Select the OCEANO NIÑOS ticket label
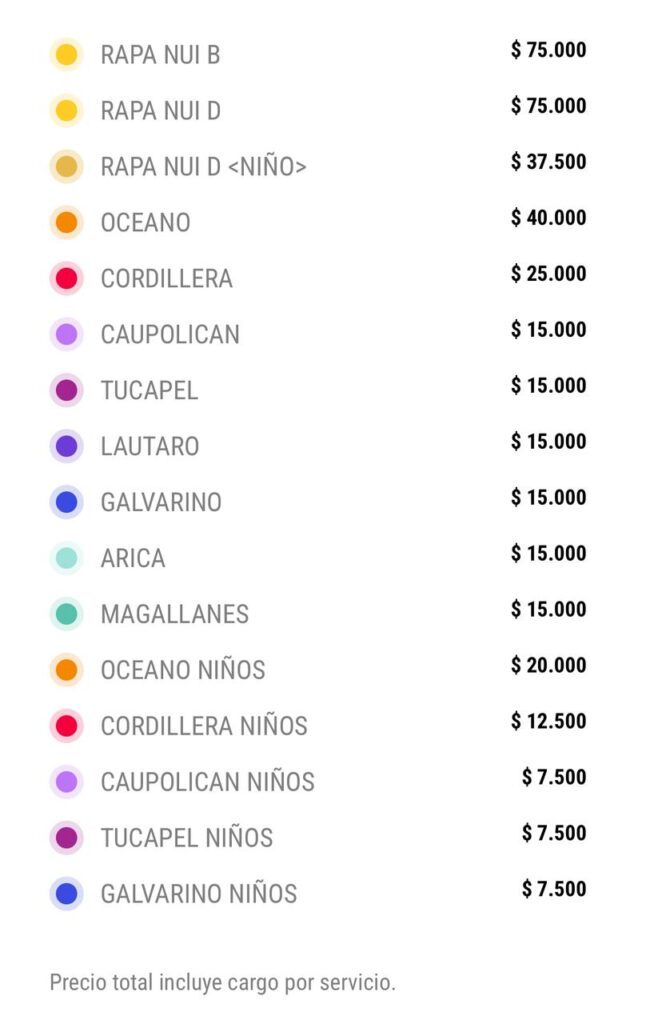646x1024 pixels. click(183, 669)
